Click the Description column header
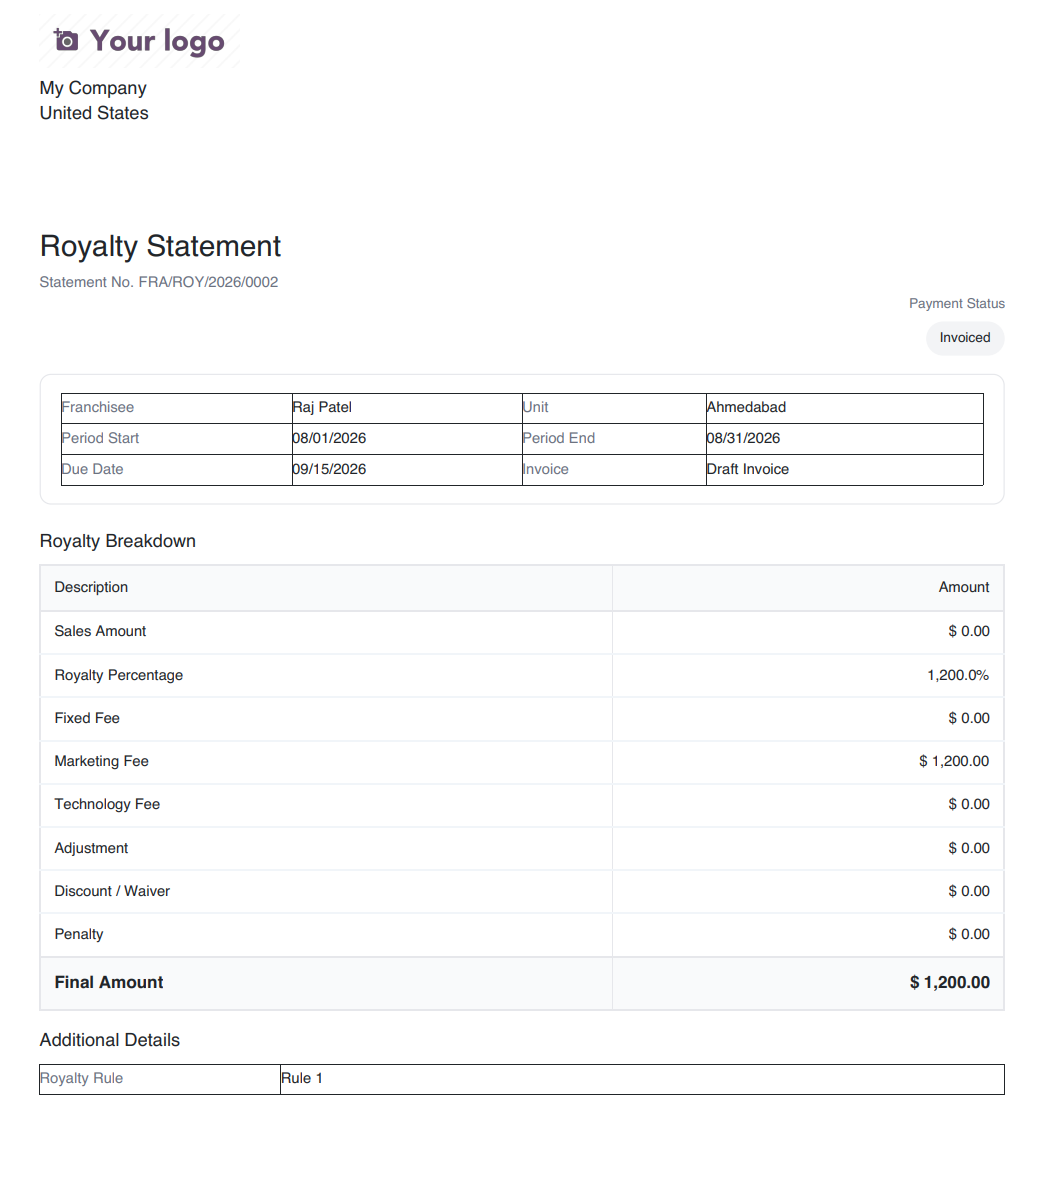 click(91, 587)
